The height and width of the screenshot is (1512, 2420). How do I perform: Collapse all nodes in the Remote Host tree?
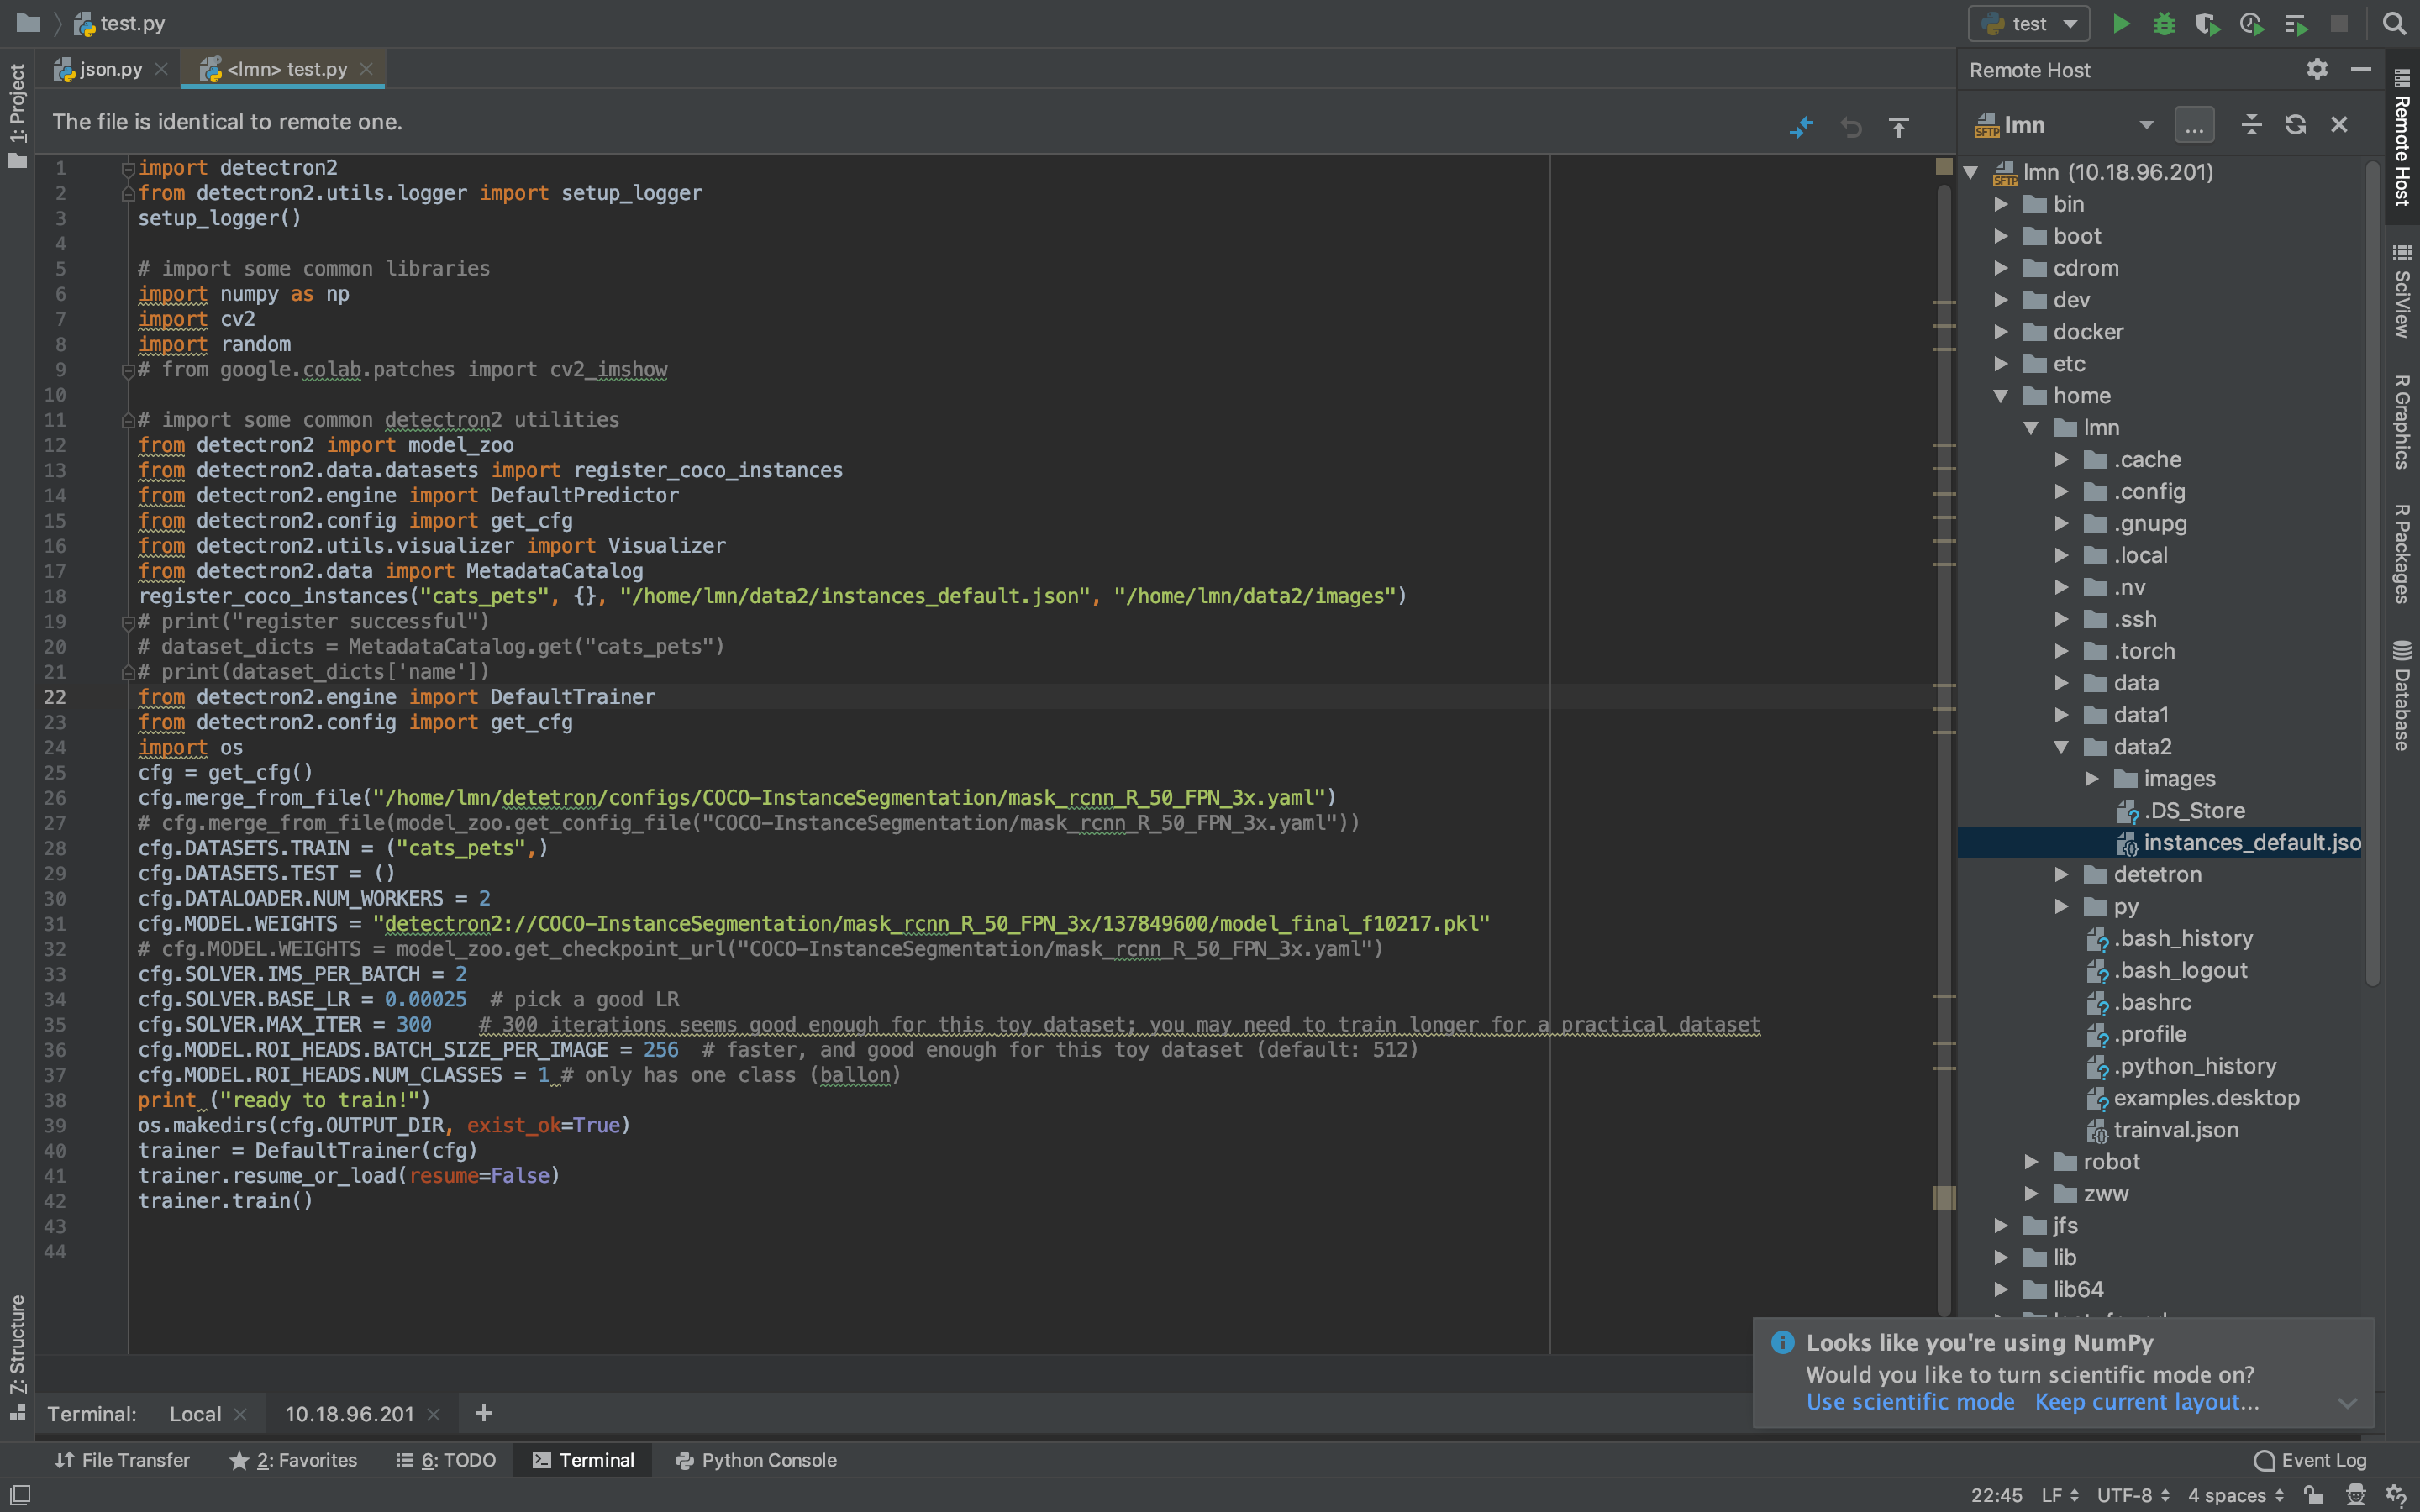point(2251,124)
